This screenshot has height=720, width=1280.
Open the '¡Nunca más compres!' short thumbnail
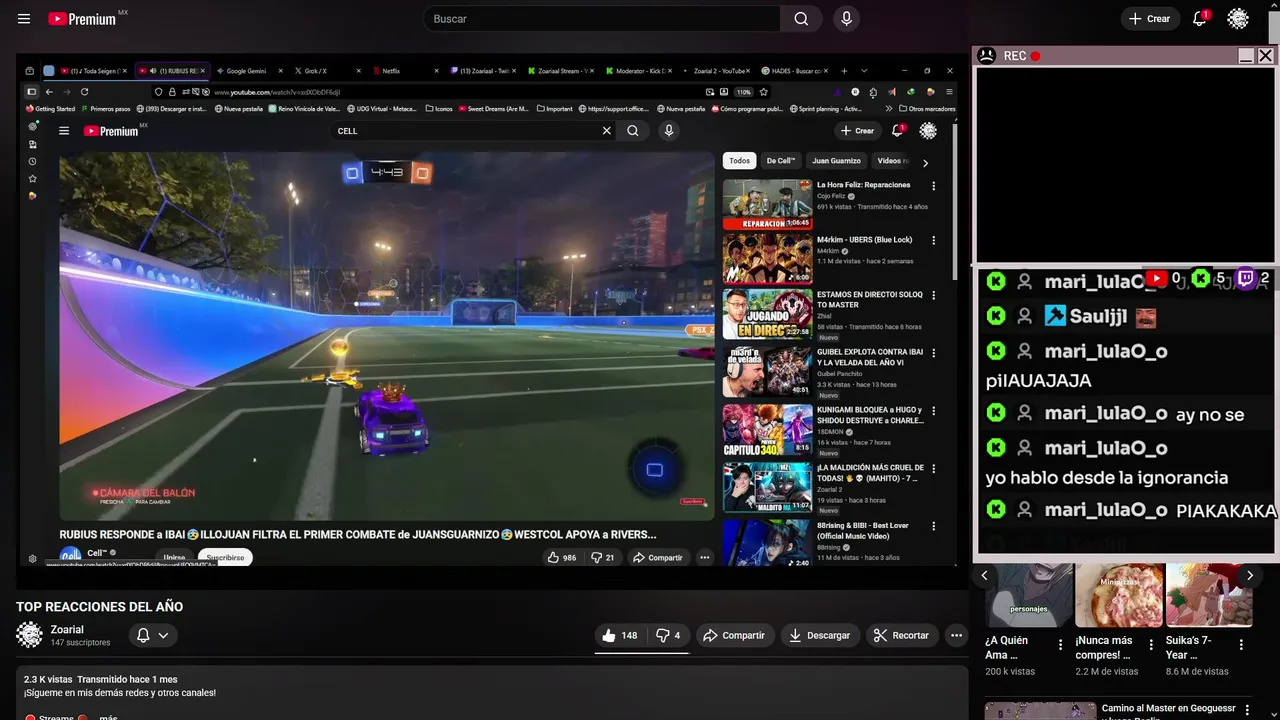[1119, 595]
